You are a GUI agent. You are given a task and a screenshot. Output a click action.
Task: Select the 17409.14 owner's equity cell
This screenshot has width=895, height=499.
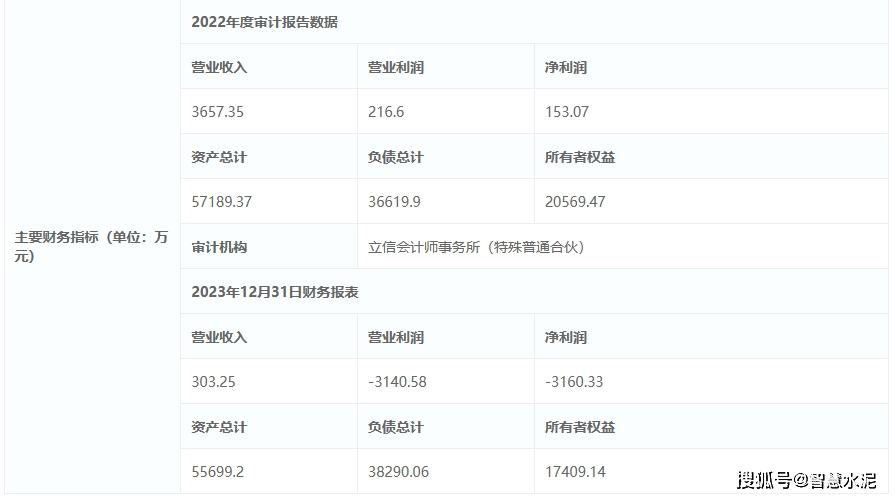(x=576, y=472)
